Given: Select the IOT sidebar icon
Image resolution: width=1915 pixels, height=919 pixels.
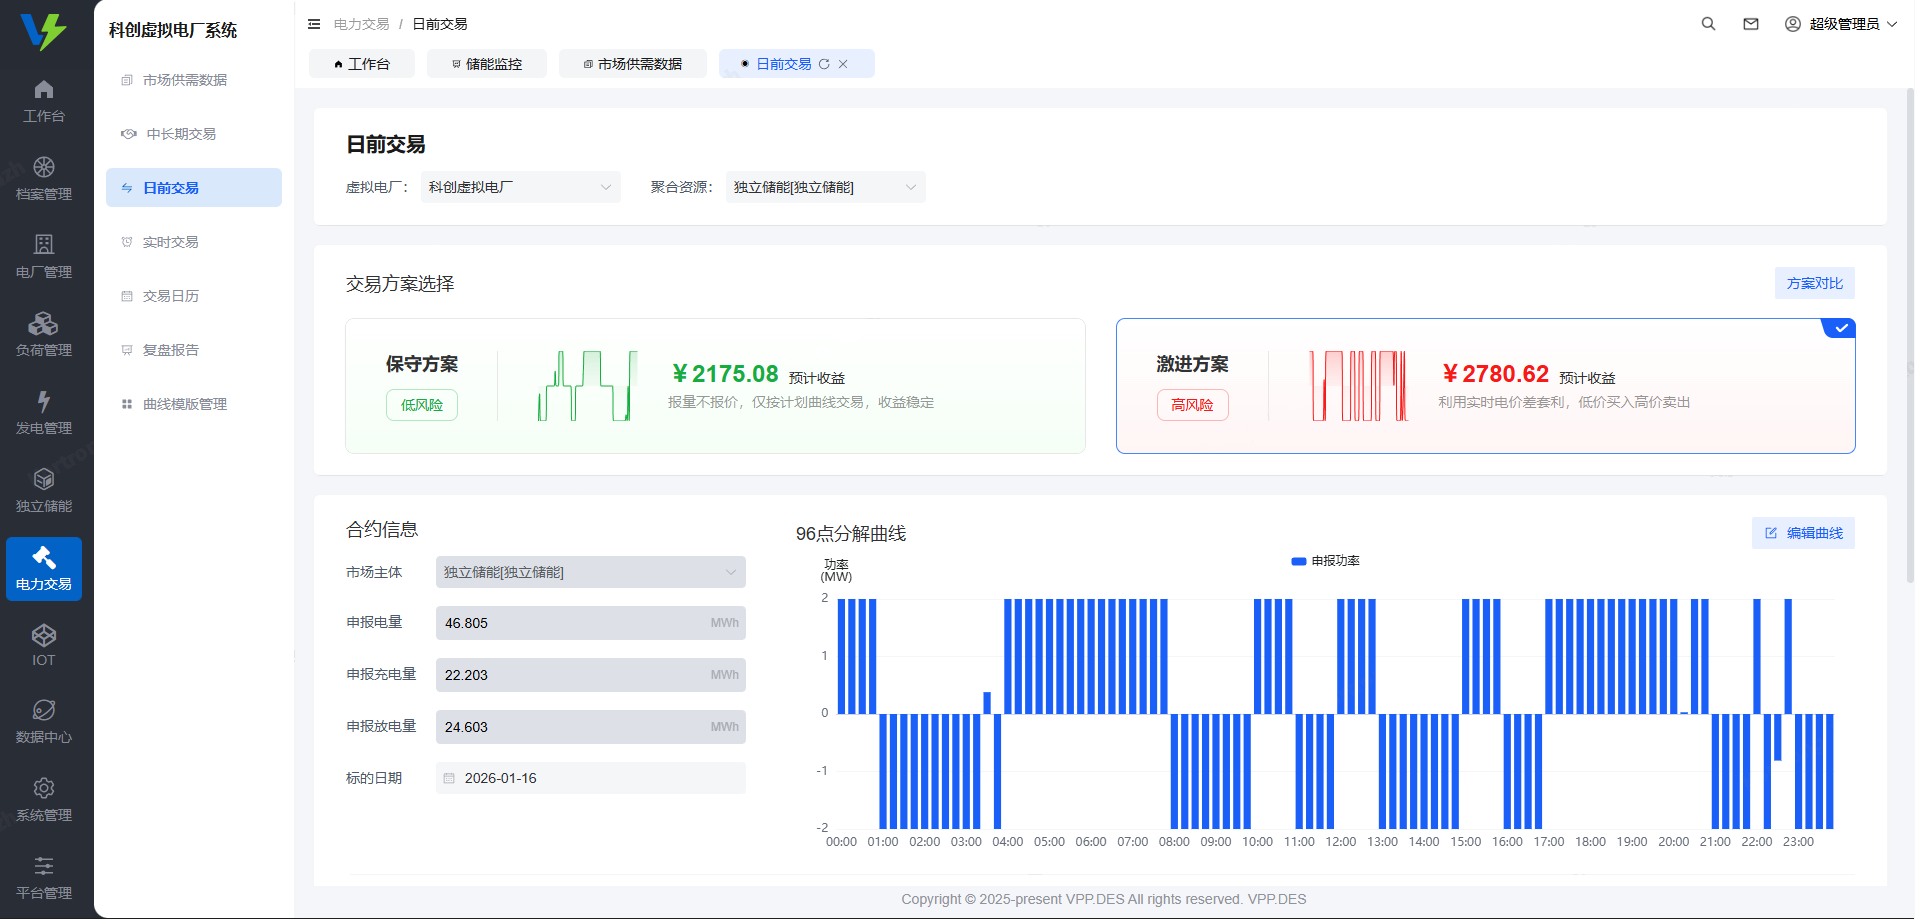Looking at the screenshot, I should [x=43, y=645].
